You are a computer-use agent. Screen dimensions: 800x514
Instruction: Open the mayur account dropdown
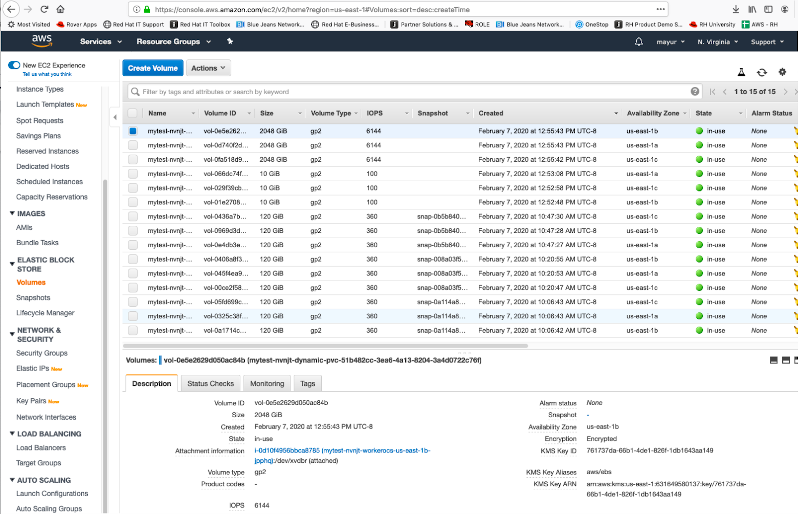670,42
